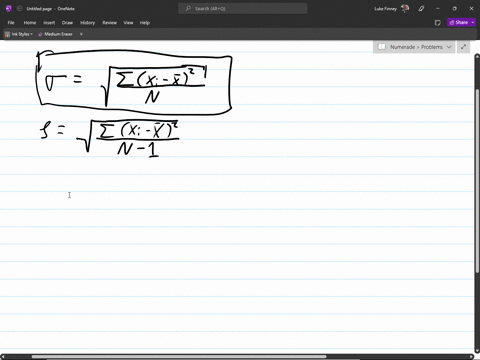Close the OneNote window
The image size is (480, 360).
[x=471, y=9]
